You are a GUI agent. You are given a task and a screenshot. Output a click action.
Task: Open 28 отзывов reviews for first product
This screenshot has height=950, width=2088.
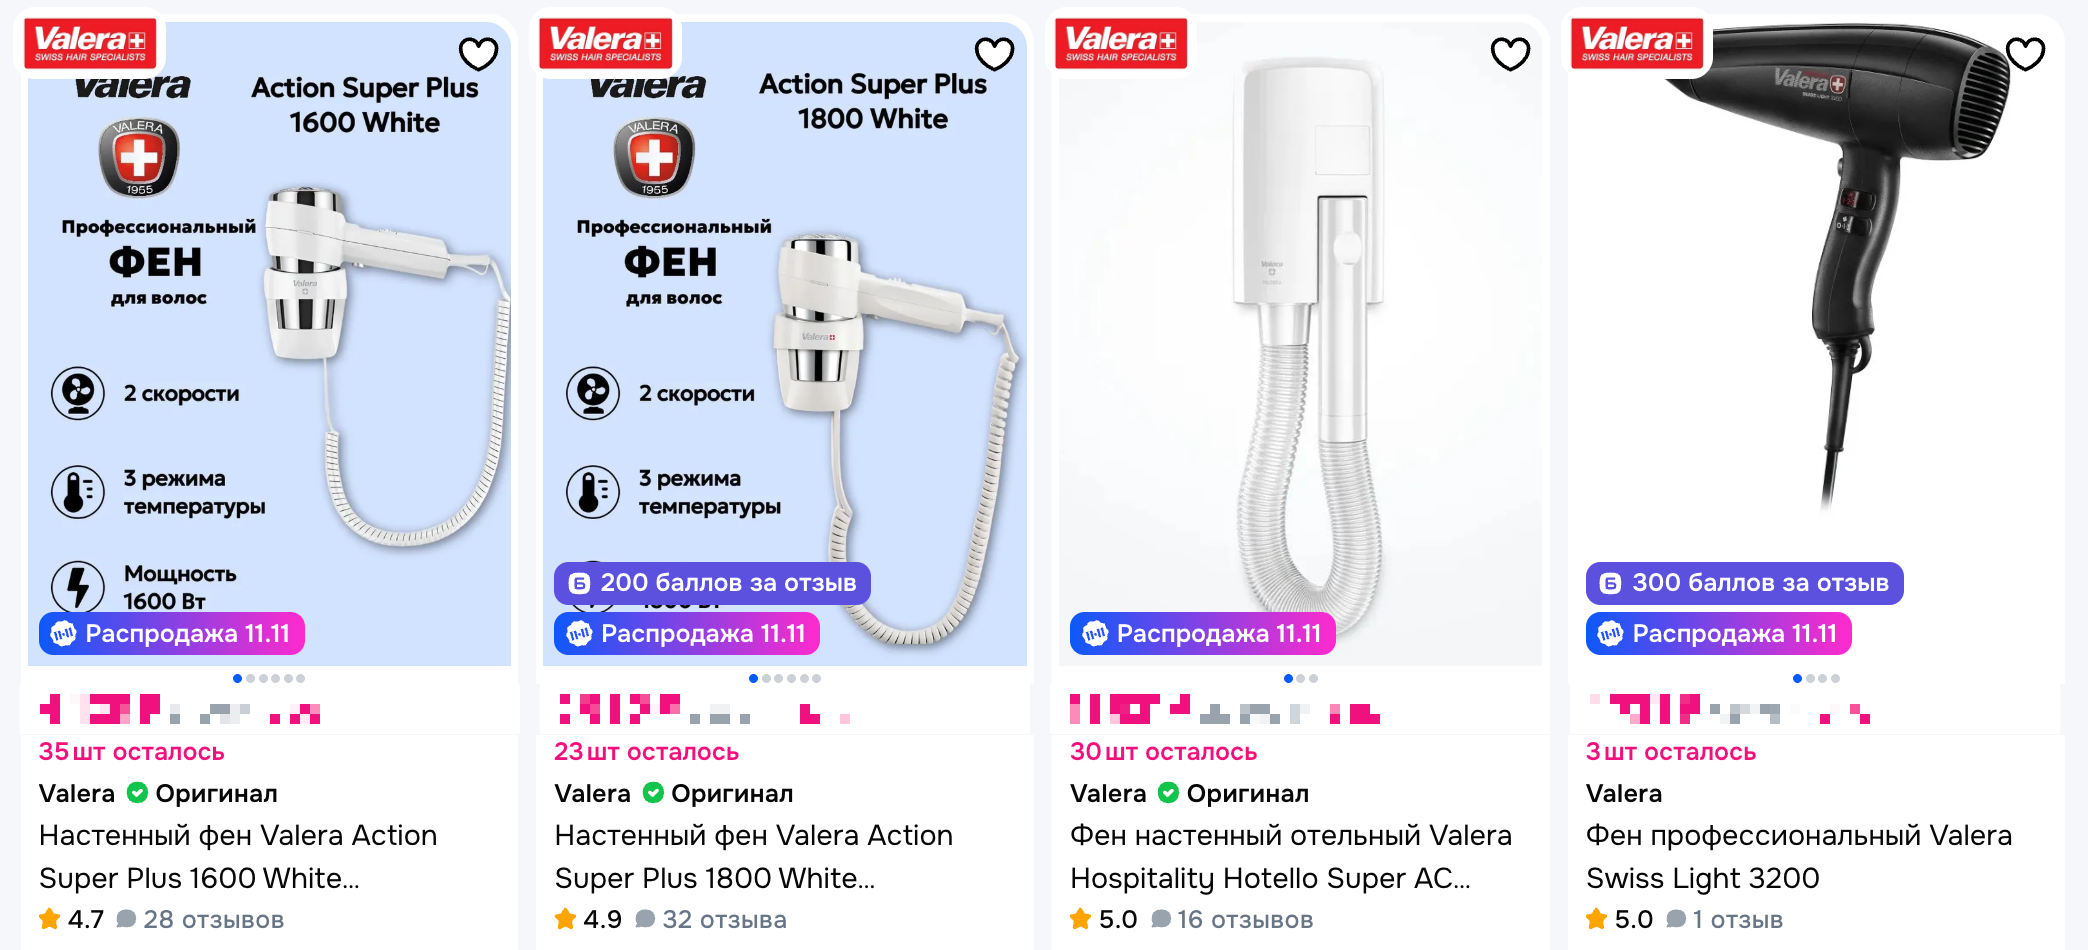tap(212, 919)
